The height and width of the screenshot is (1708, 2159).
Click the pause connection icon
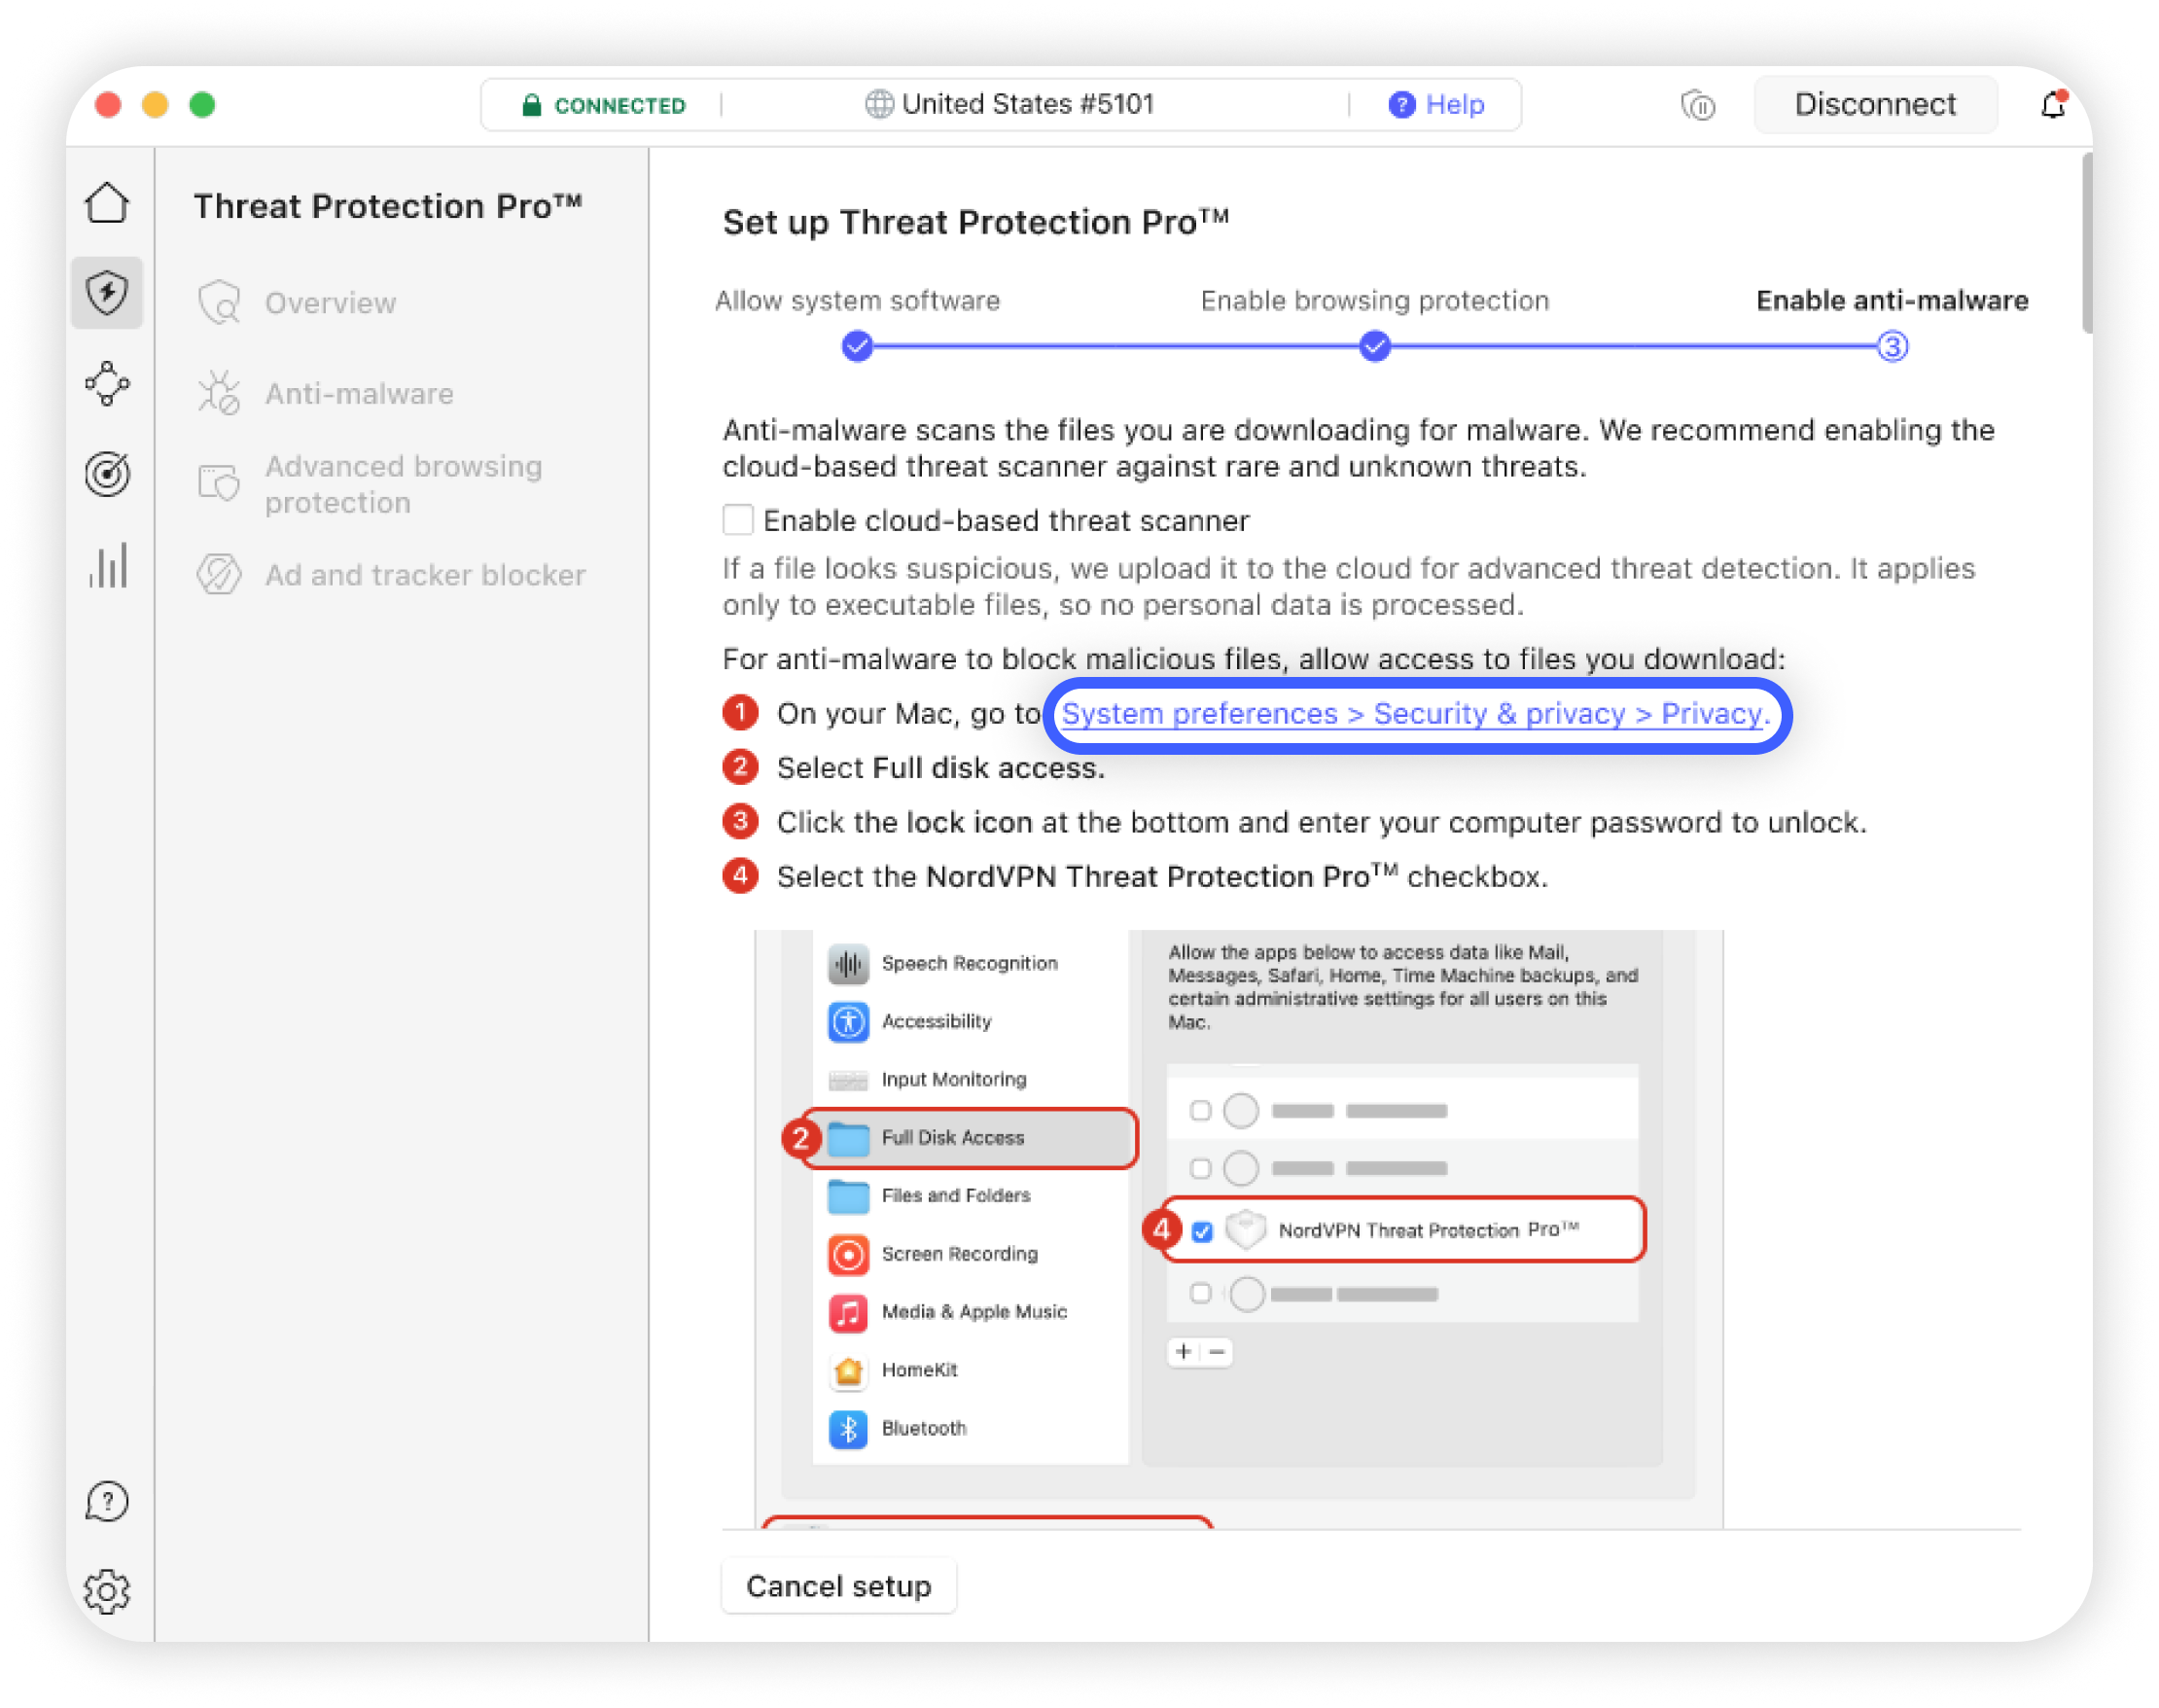tap(1698, 104)
